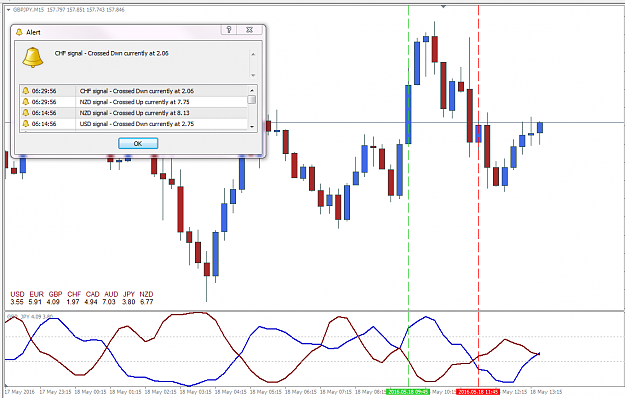Click the bell icon beside the NZD 7.75 alert row
Viewport: 625px width, 398px height.
pyautogui.click(x=26, y=102)
